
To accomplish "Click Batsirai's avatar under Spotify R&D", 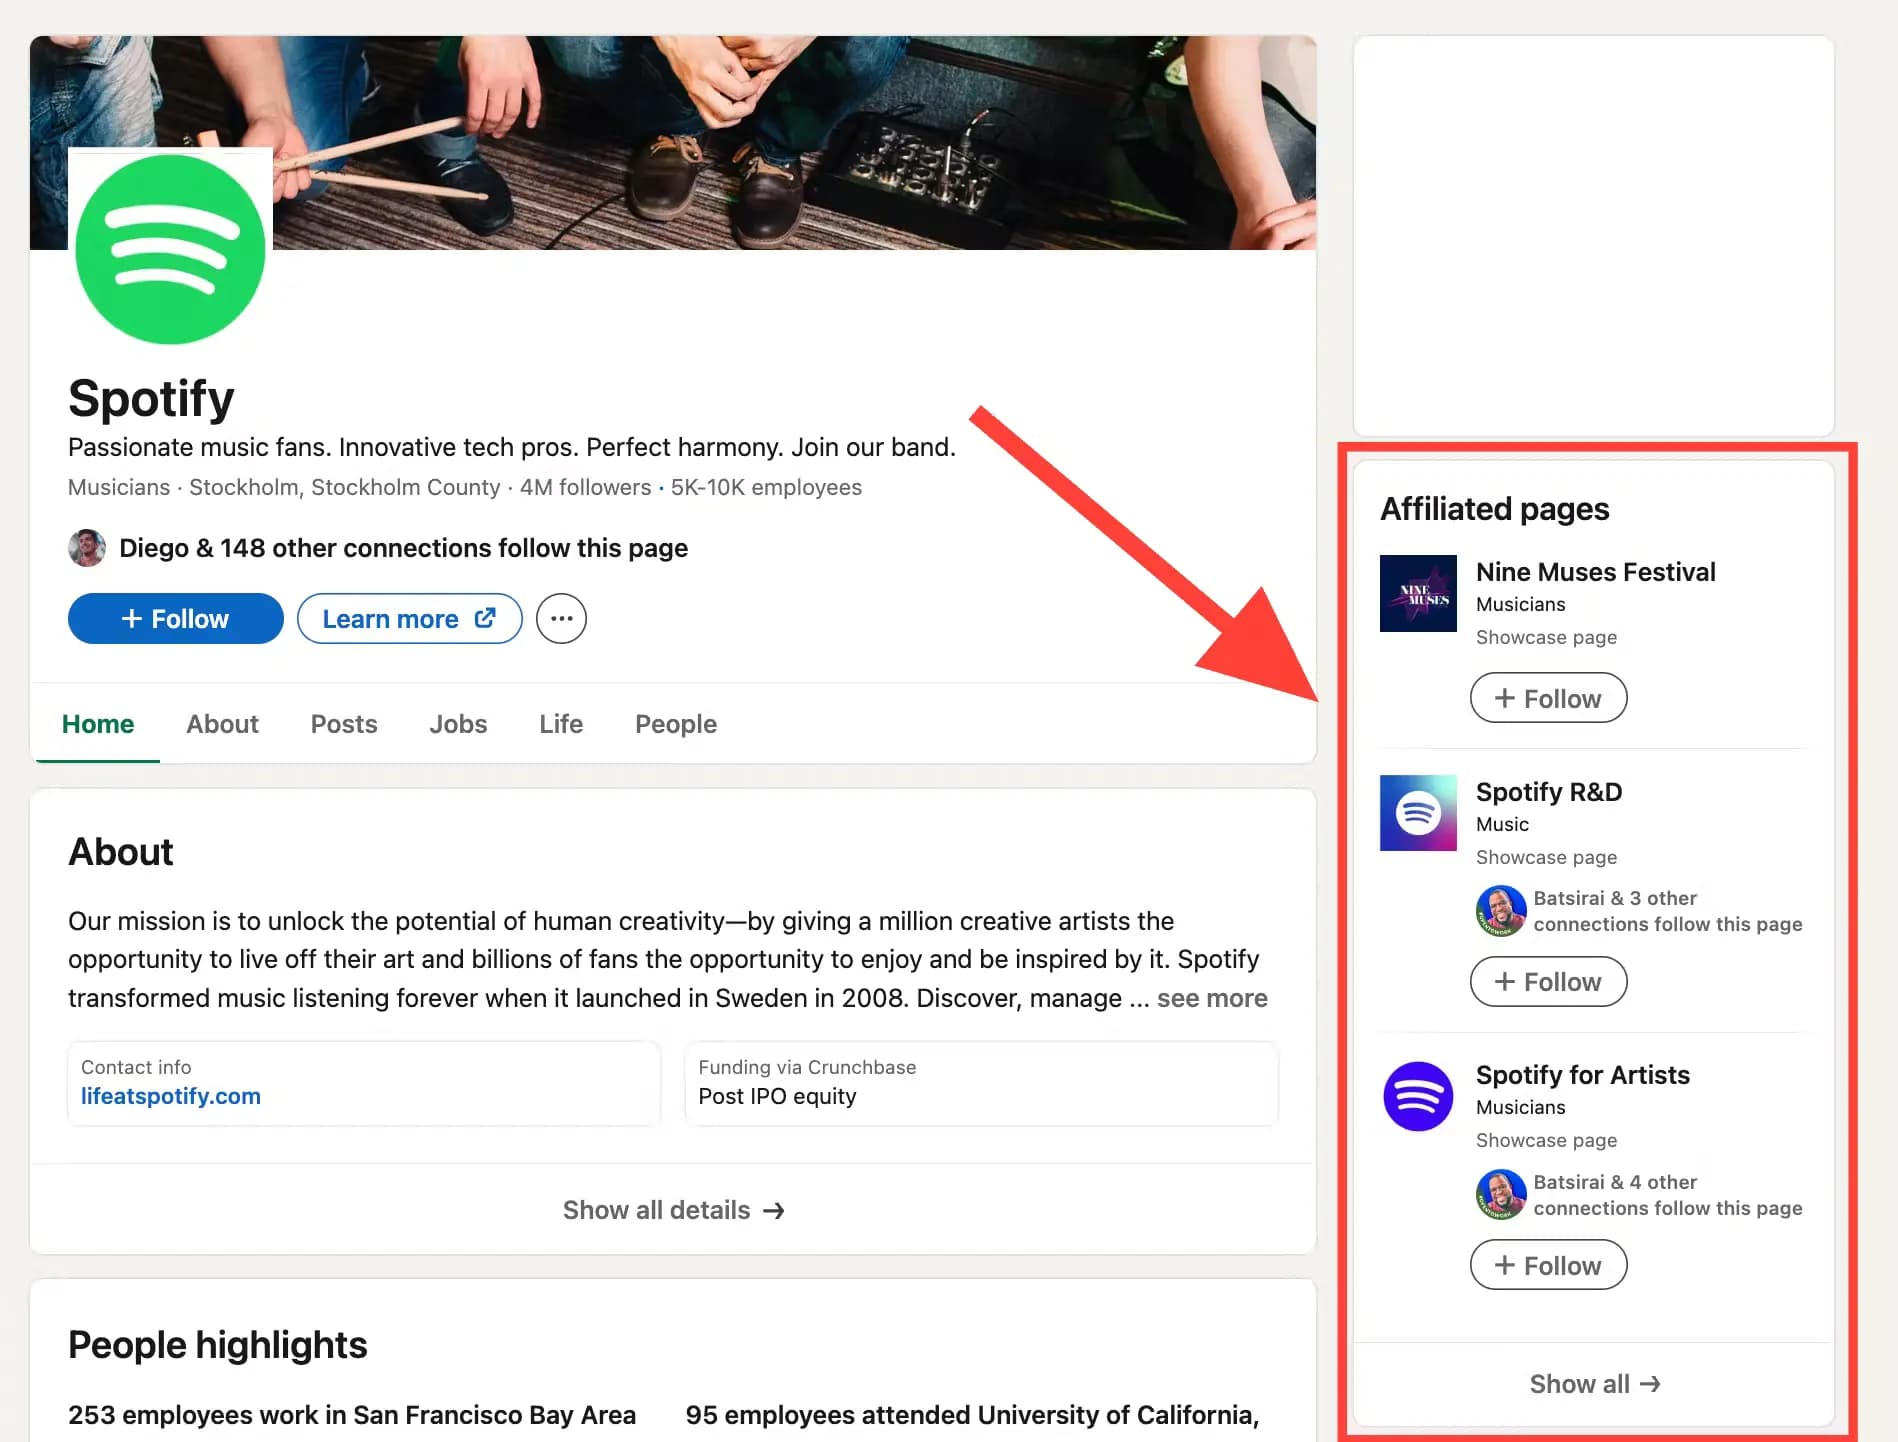I will point(1500,910).
